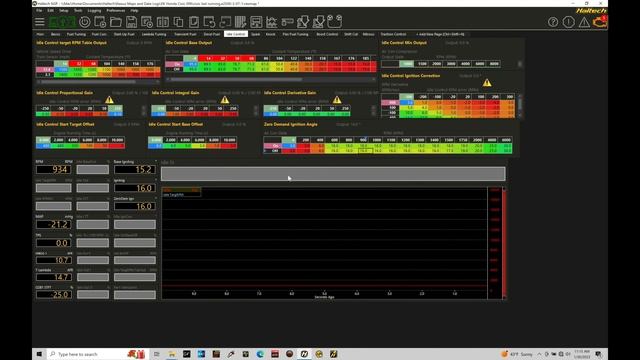The width and height of the screenshot is (640, 360).
Task: Open the Tools menu
Action: [x=78, y=10]
